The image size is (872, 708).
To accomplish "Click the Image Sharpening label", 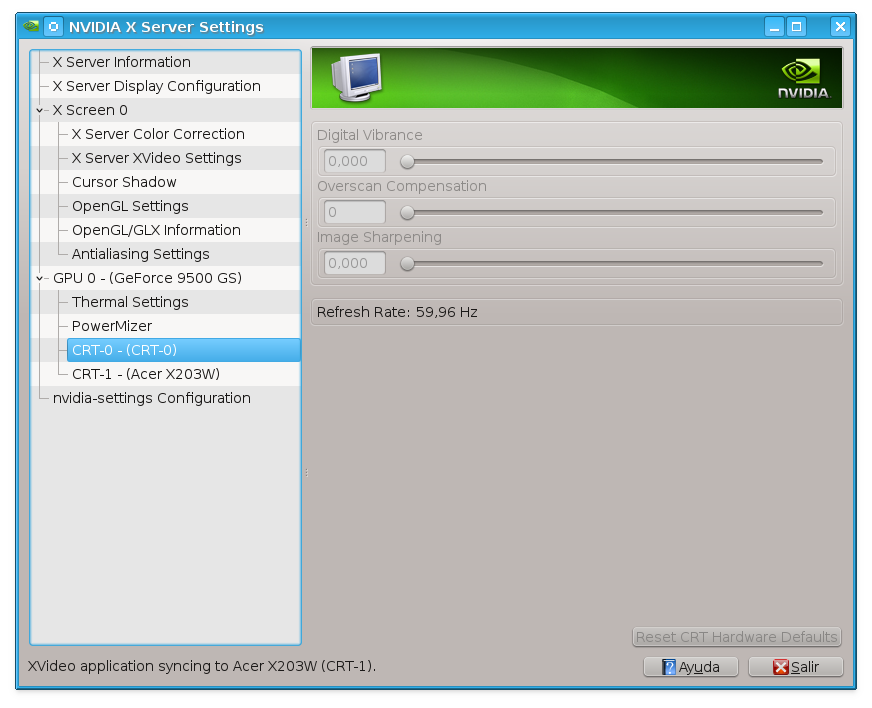I will [x=379, y=237].
